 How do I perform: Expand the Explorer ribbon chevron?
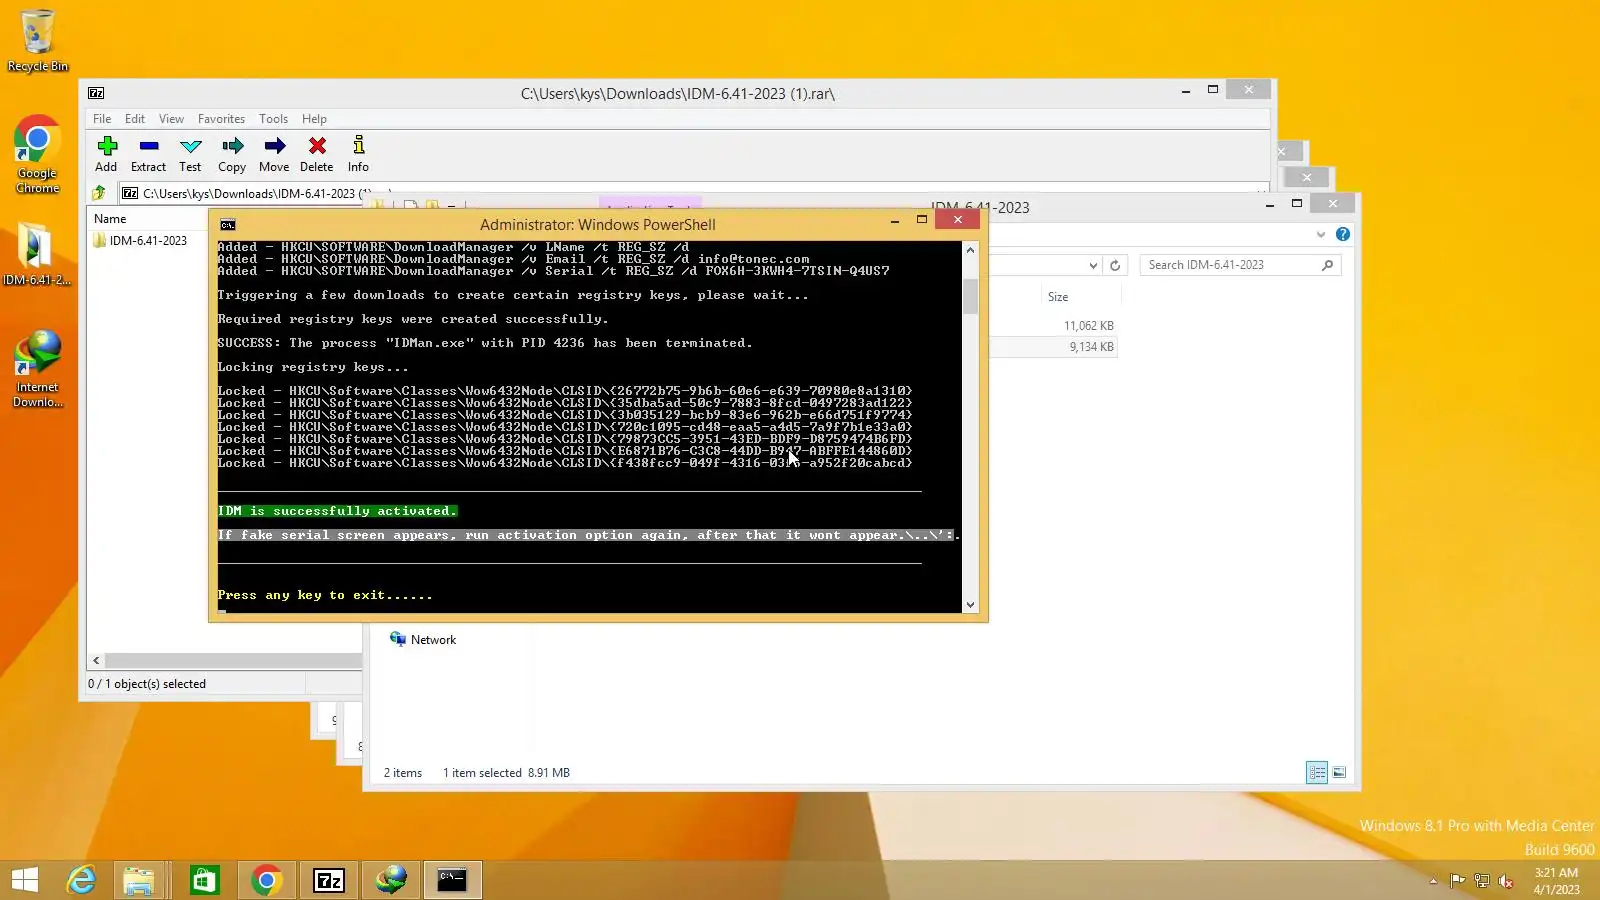point(1321,234)
